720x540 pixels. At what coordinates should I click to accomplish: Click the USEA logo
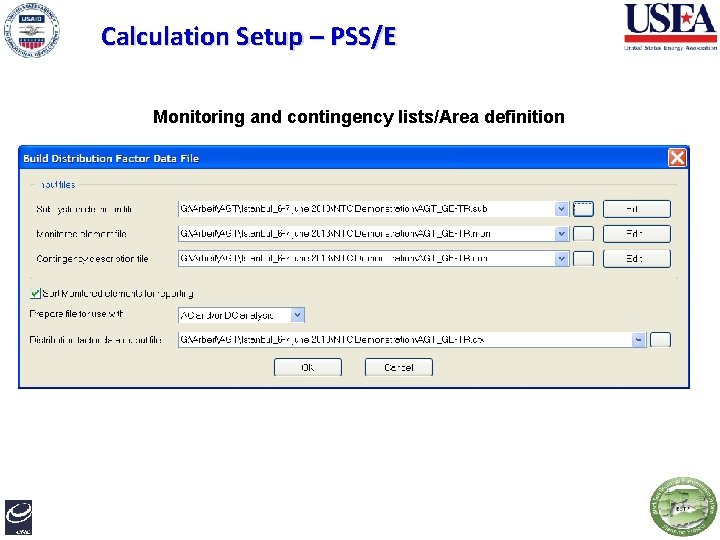pyautogui.click(x=670, y=27)
